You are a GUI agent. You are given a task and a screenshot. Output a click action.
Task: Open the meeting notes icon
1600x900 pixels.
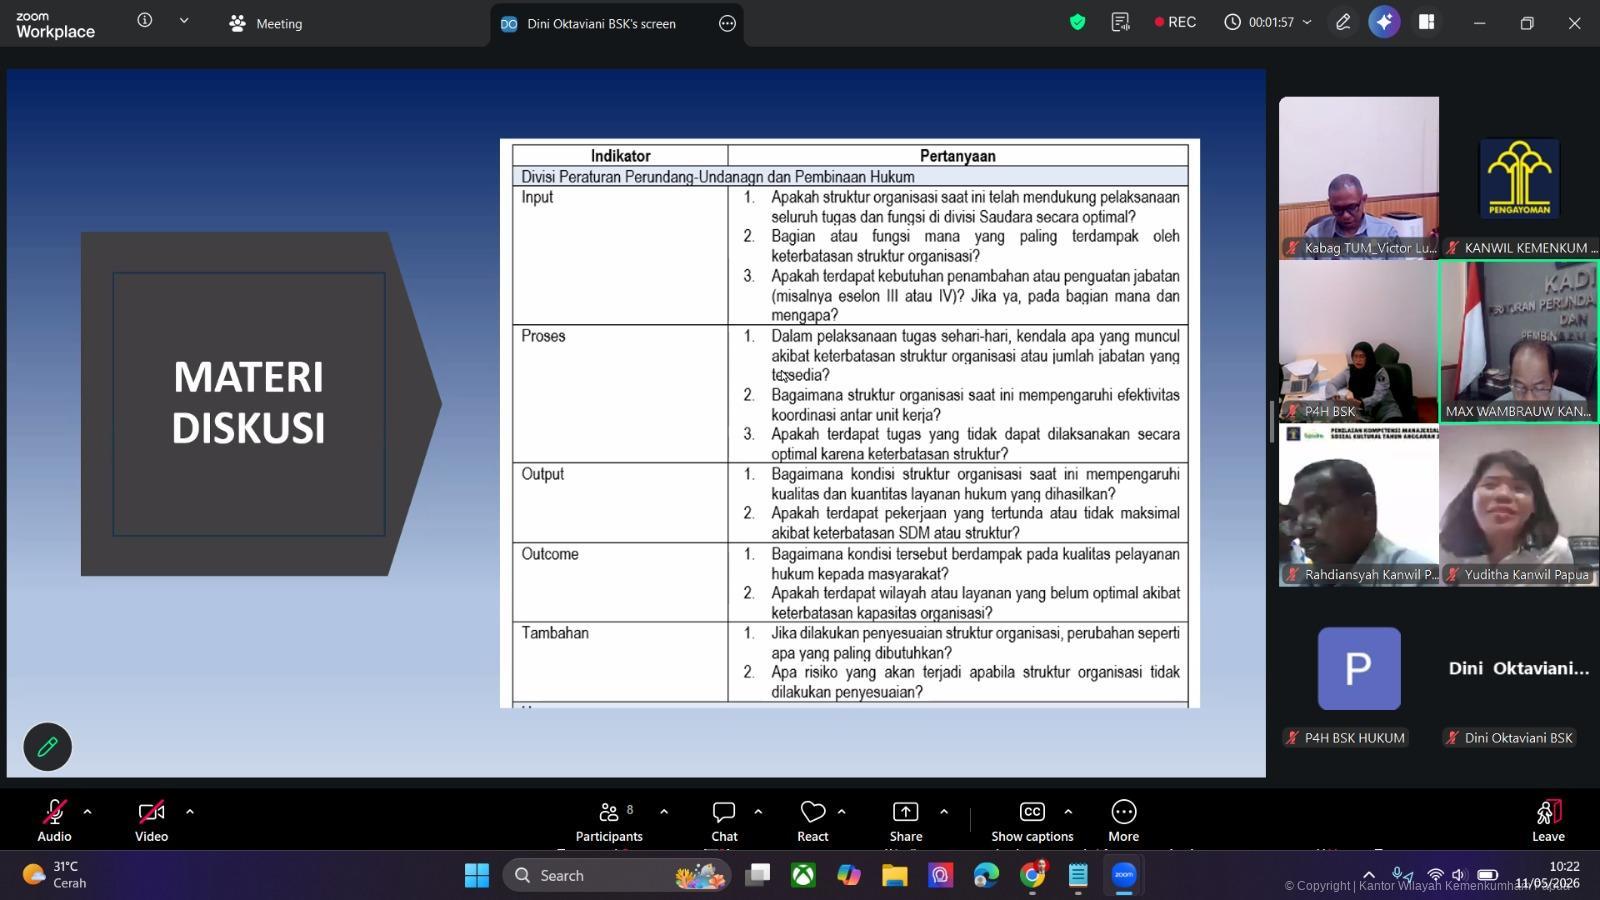tap(1120, 22)
